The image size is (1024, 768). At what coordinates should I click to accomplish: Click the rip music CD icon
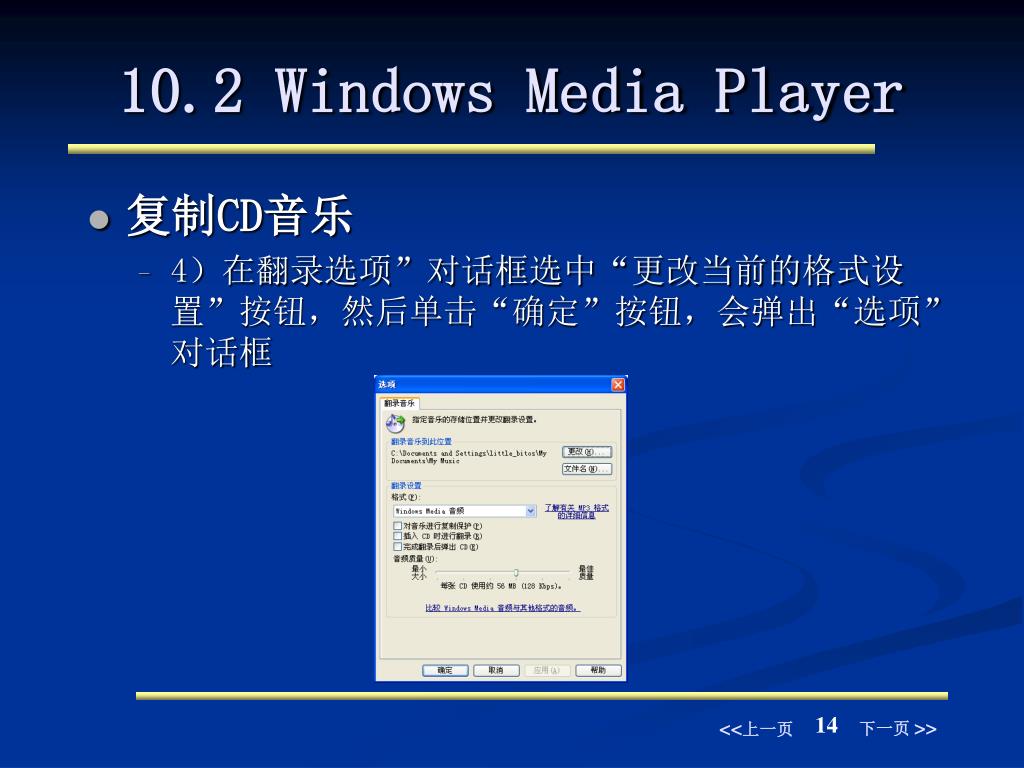[x=395, y=423]
